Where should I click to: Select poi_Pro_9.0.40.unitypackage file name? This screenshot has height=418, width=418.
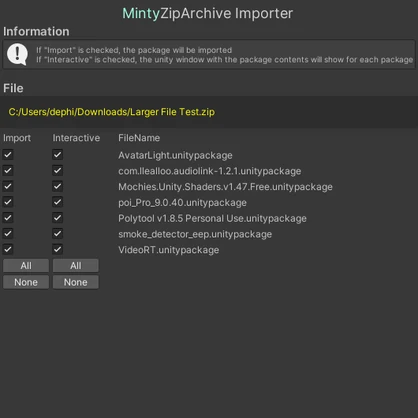coord(182,203)
